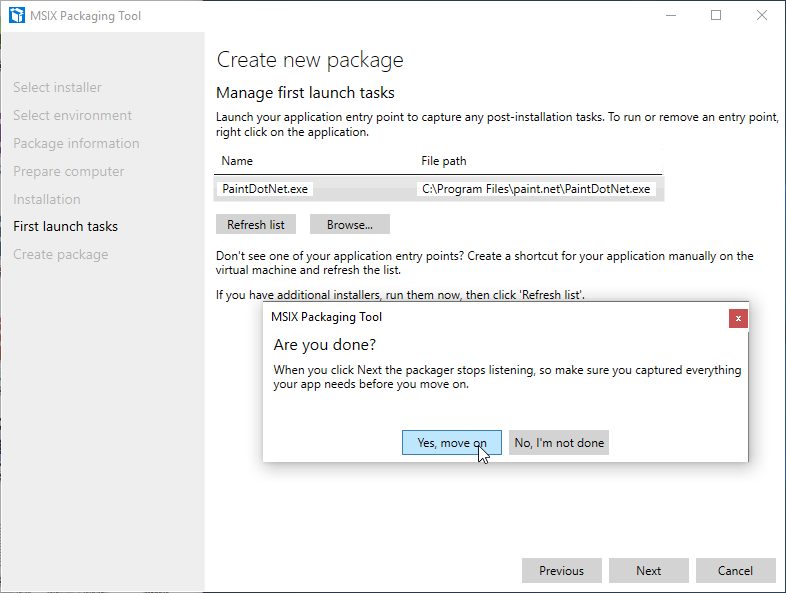Viewport: 786px width, 593px height.
Task: Go to Package information step
Action: pos(76,143)
